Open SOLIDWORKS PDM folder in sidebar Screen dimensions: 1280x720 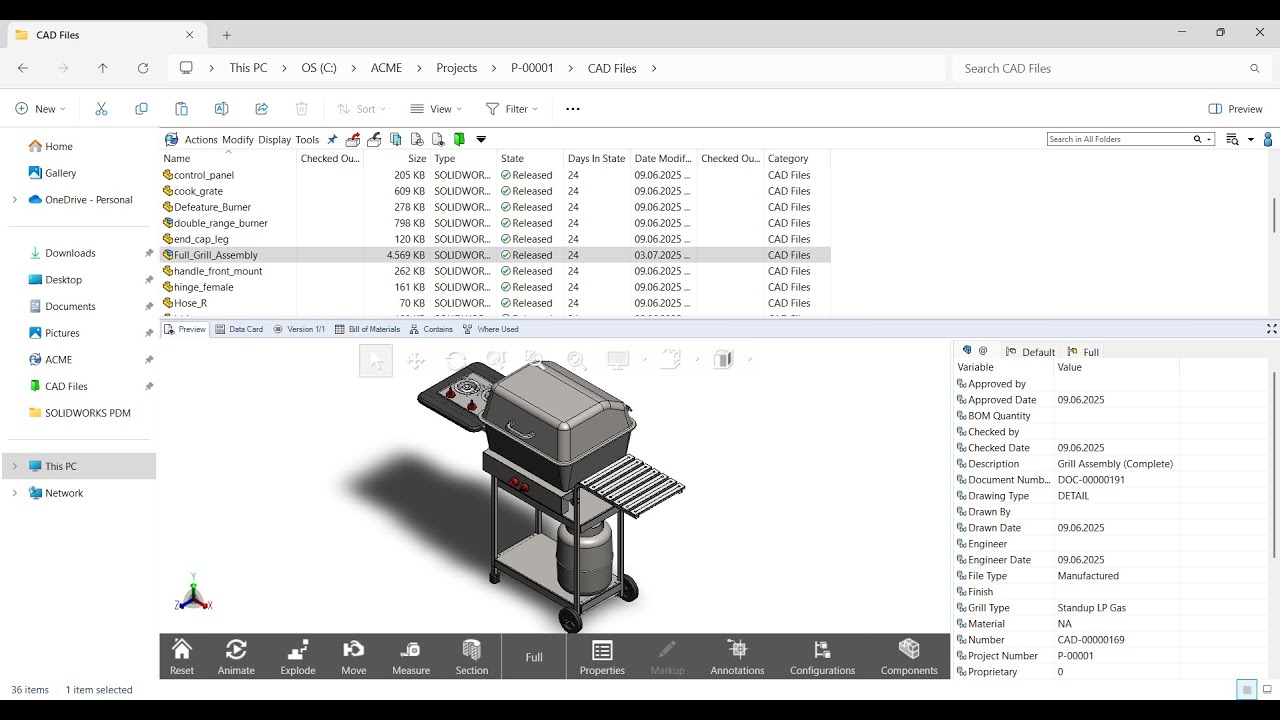coord(80,413)
